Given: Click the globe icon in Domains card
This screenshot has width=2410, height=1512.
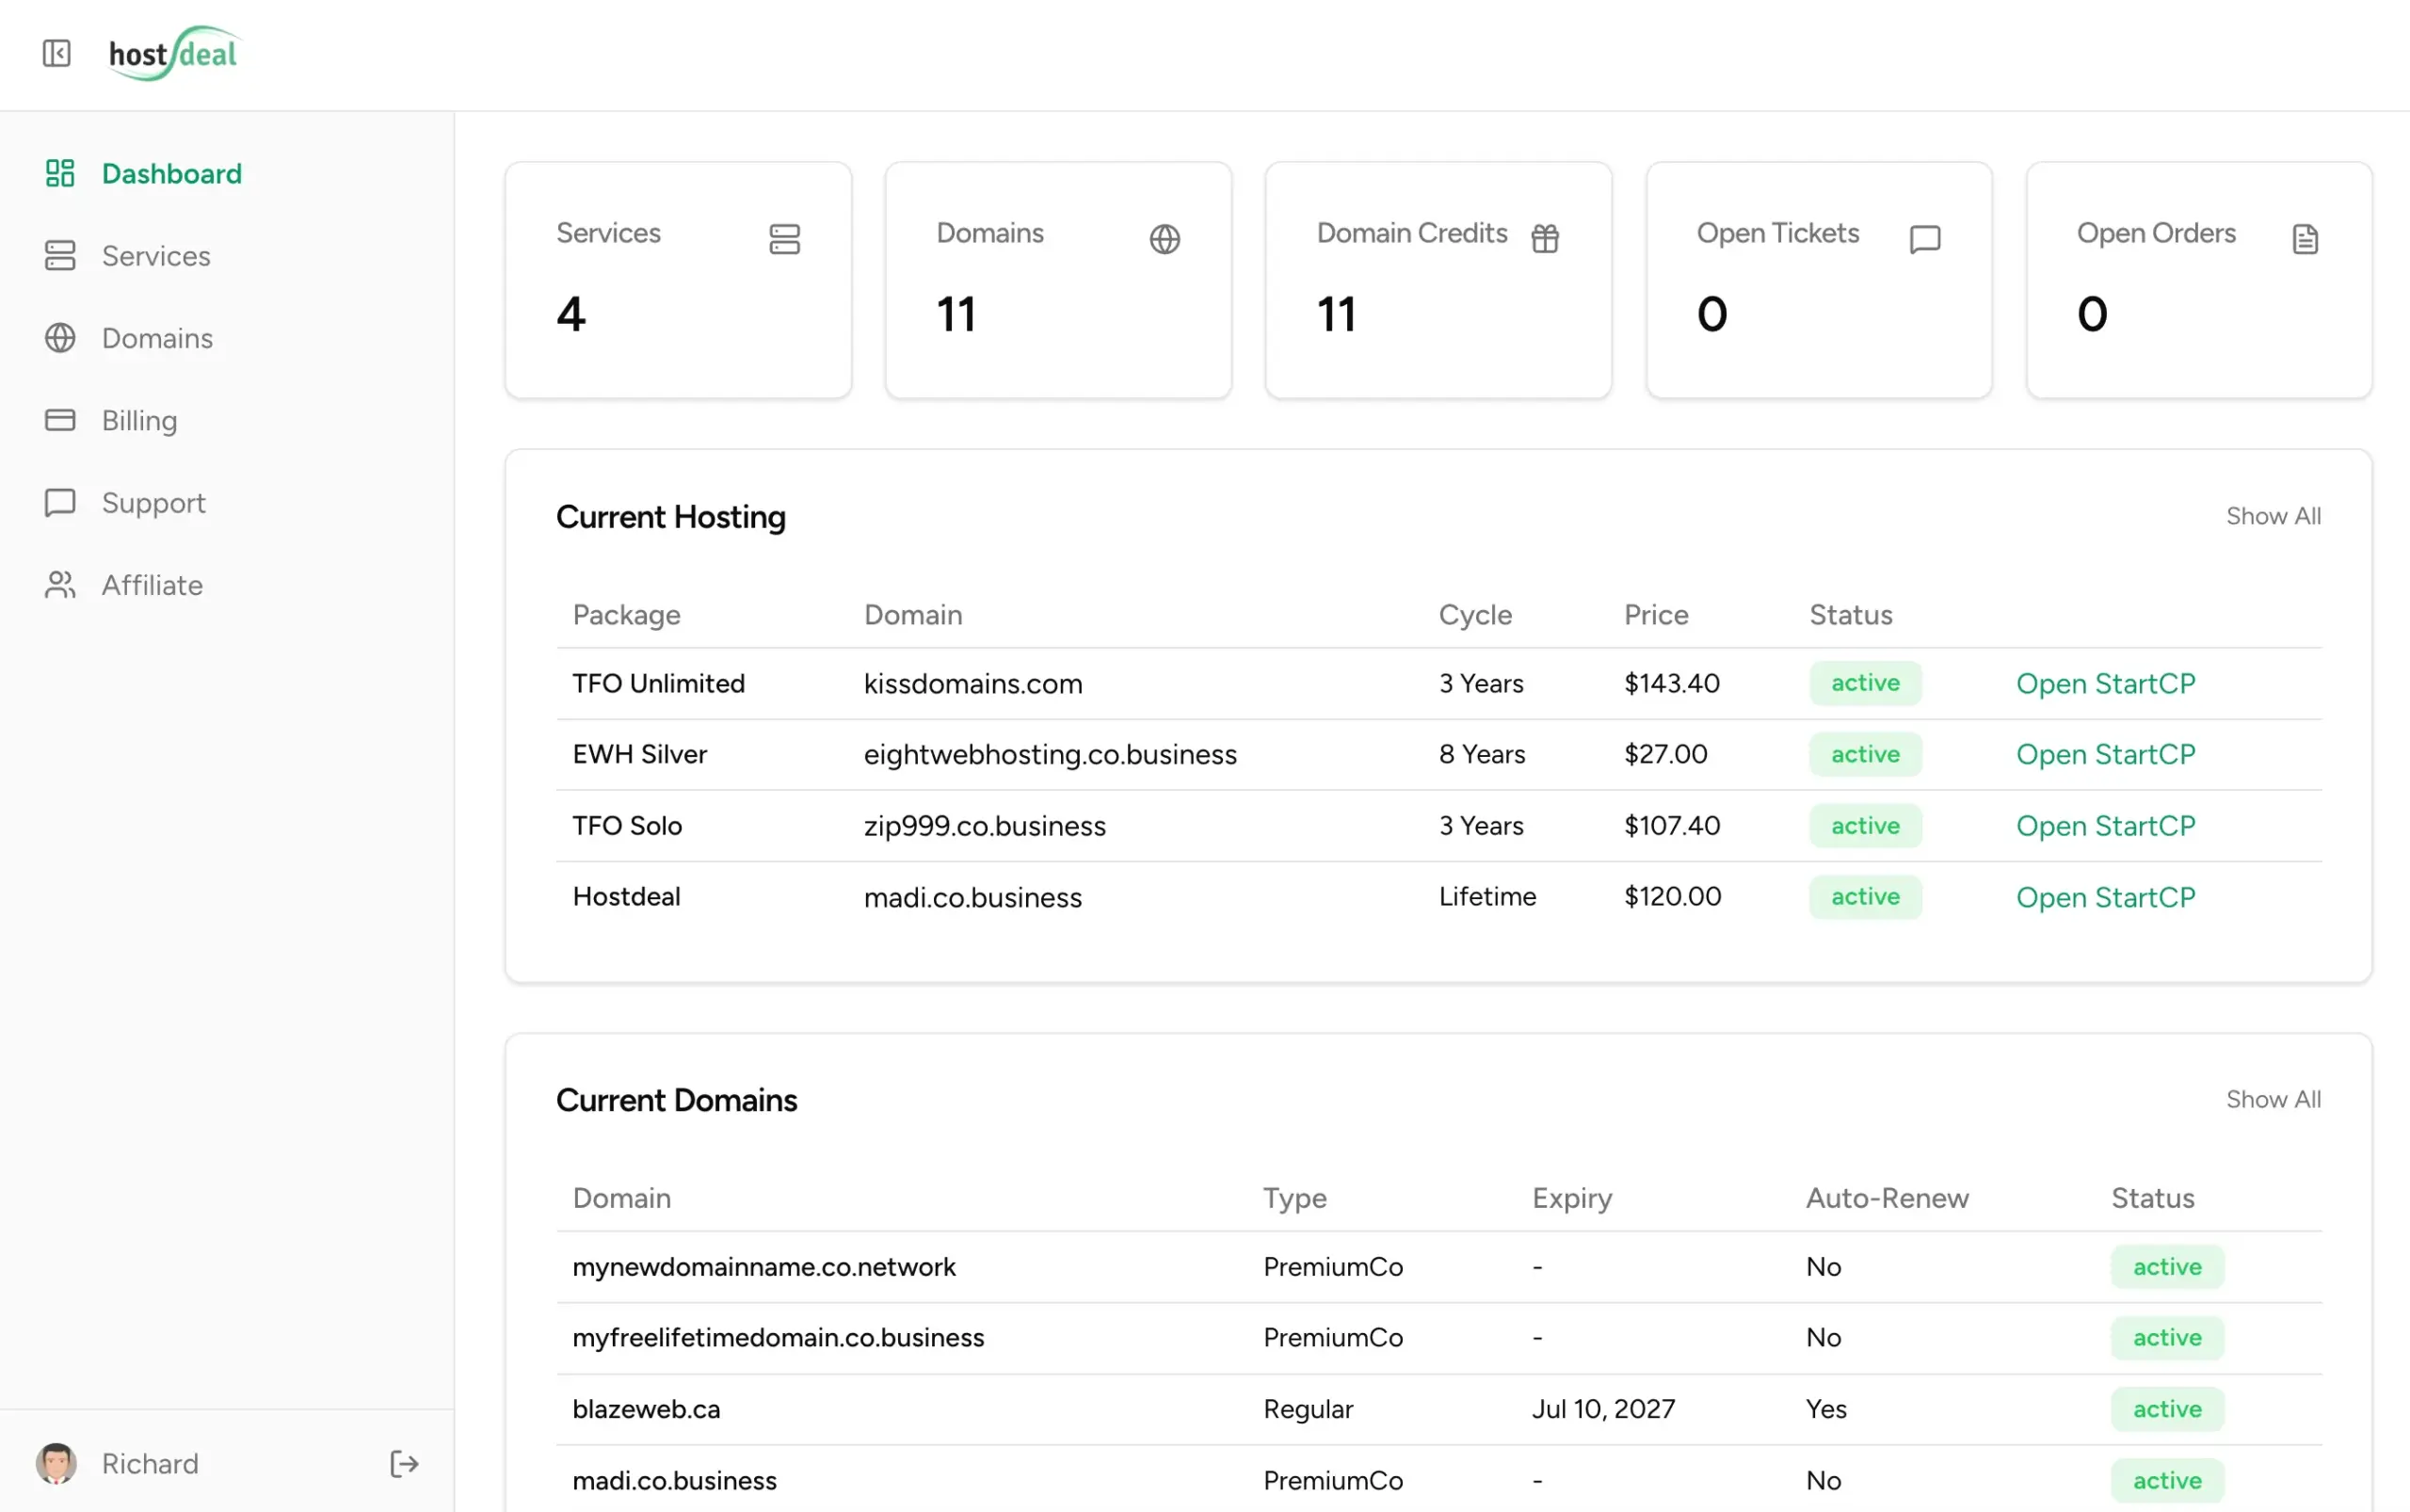Looking at the screenshot, I should [1165, 239].
